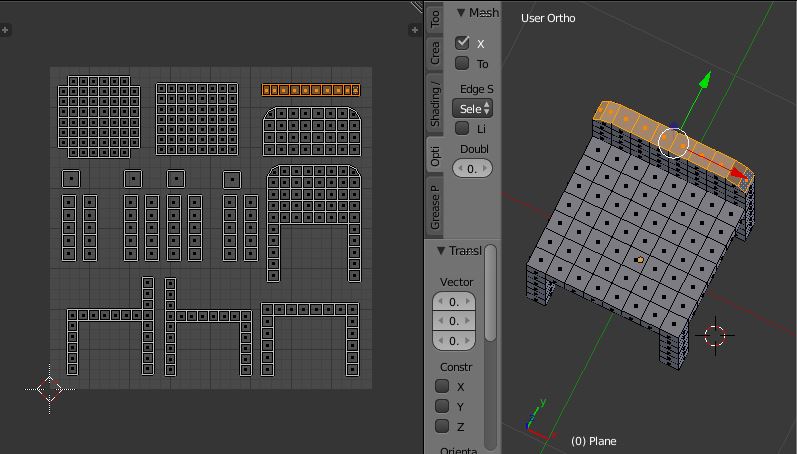
Task: Click the 'Doubl' threshold label
Action: click(474, 149)
